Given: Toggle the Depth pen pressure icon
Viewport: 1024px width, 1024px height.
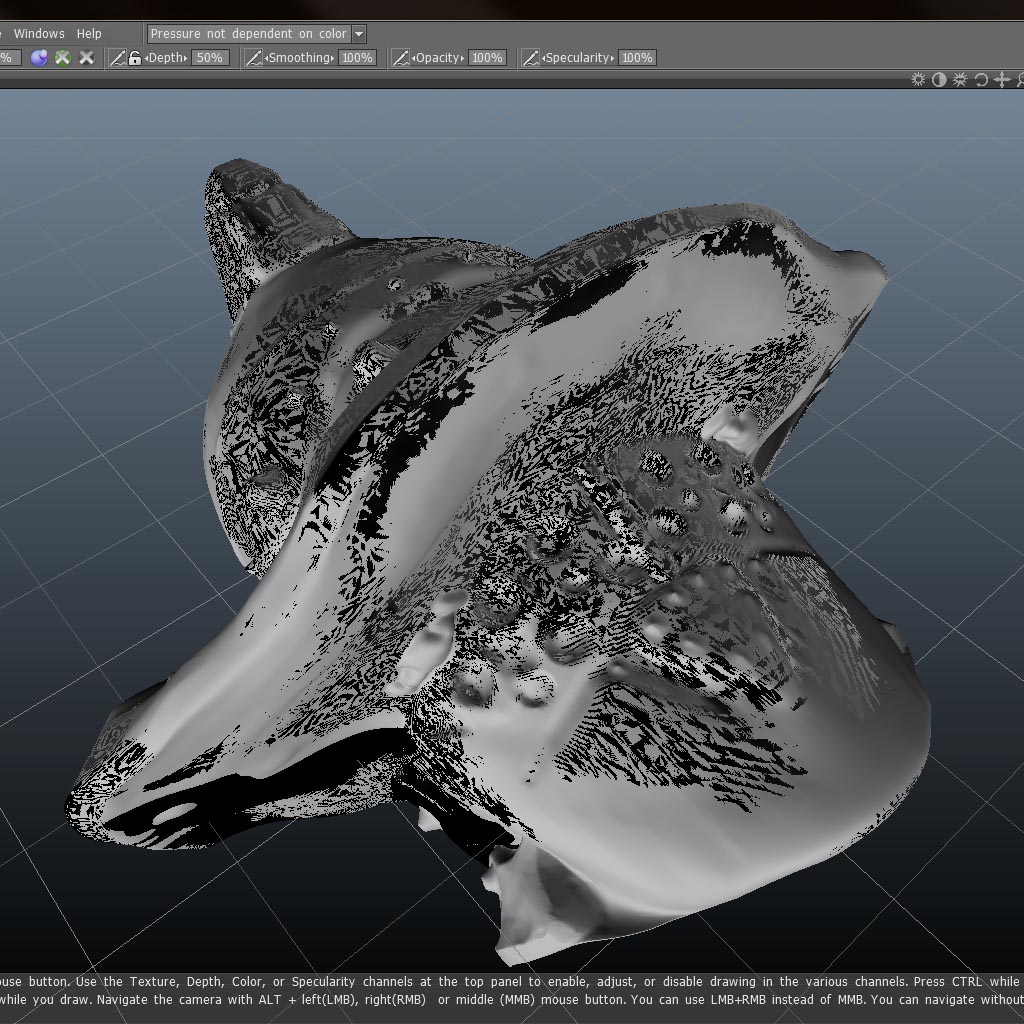Looking at the screenshot, I should click(117, 58).
